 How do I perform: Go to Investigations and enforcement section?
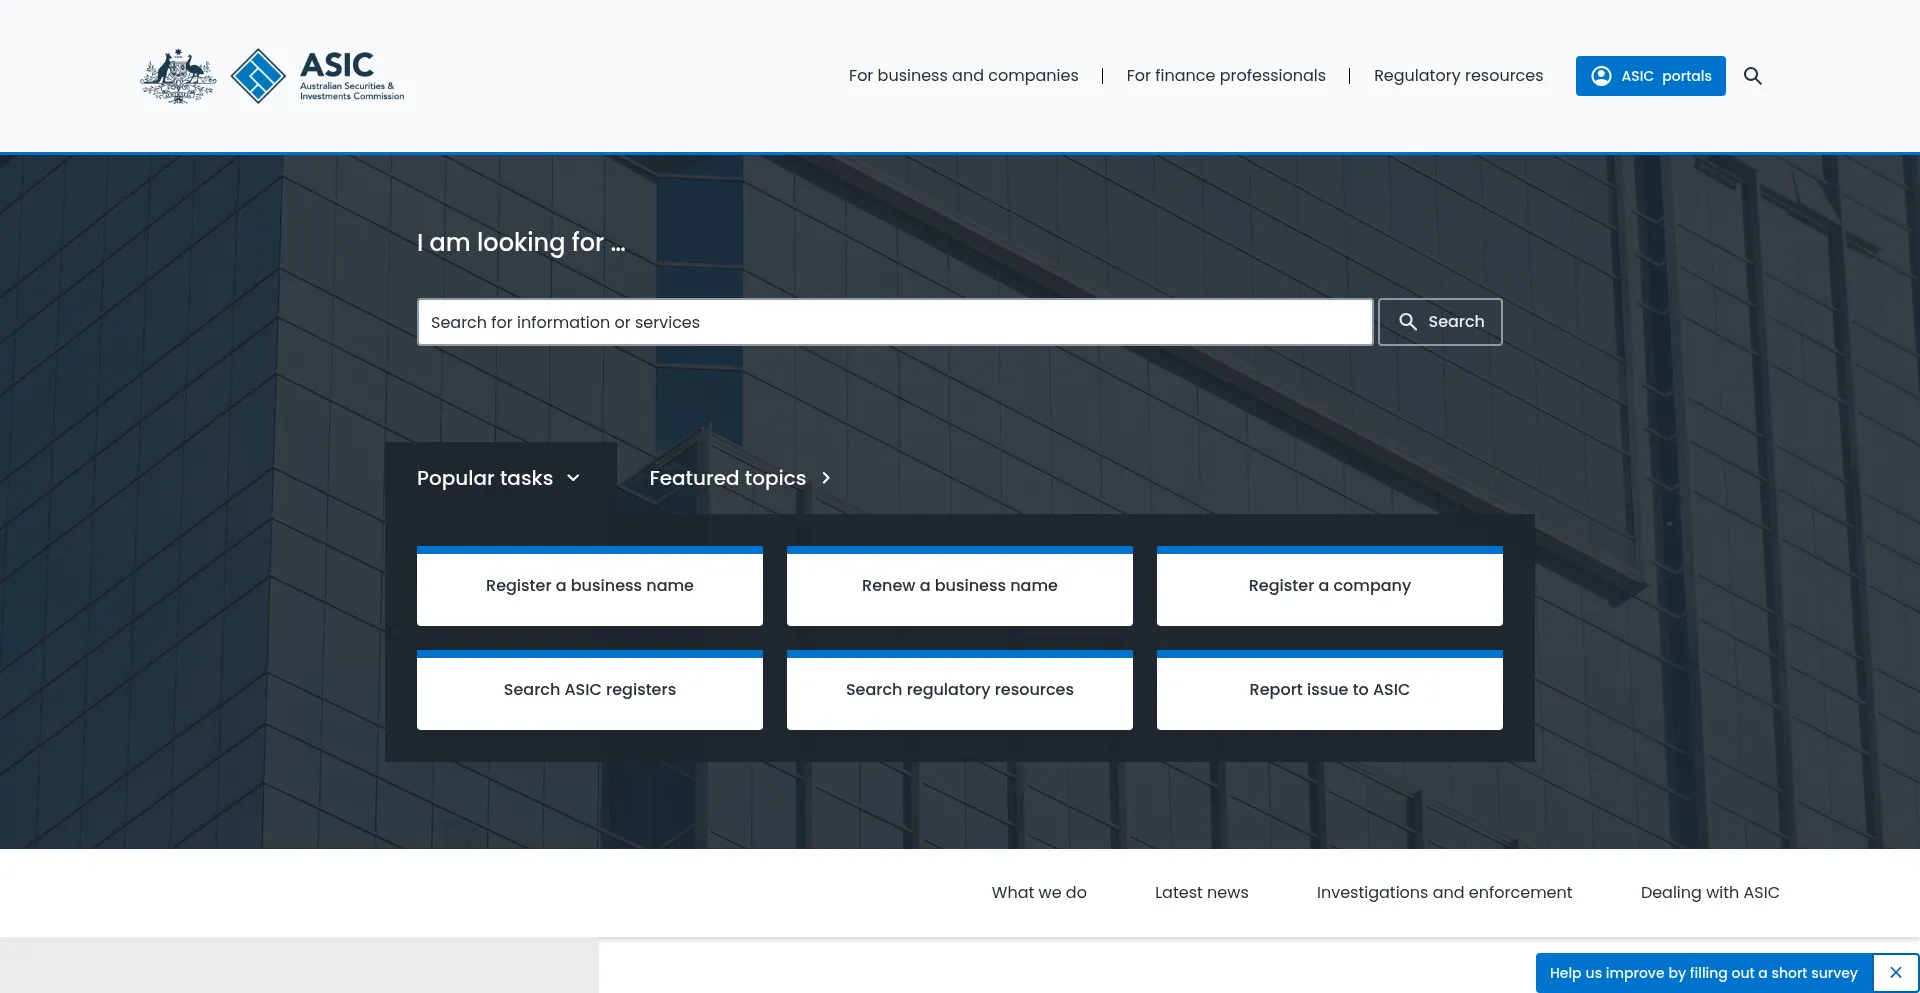pyautogui.click(x=1444, y=892)
